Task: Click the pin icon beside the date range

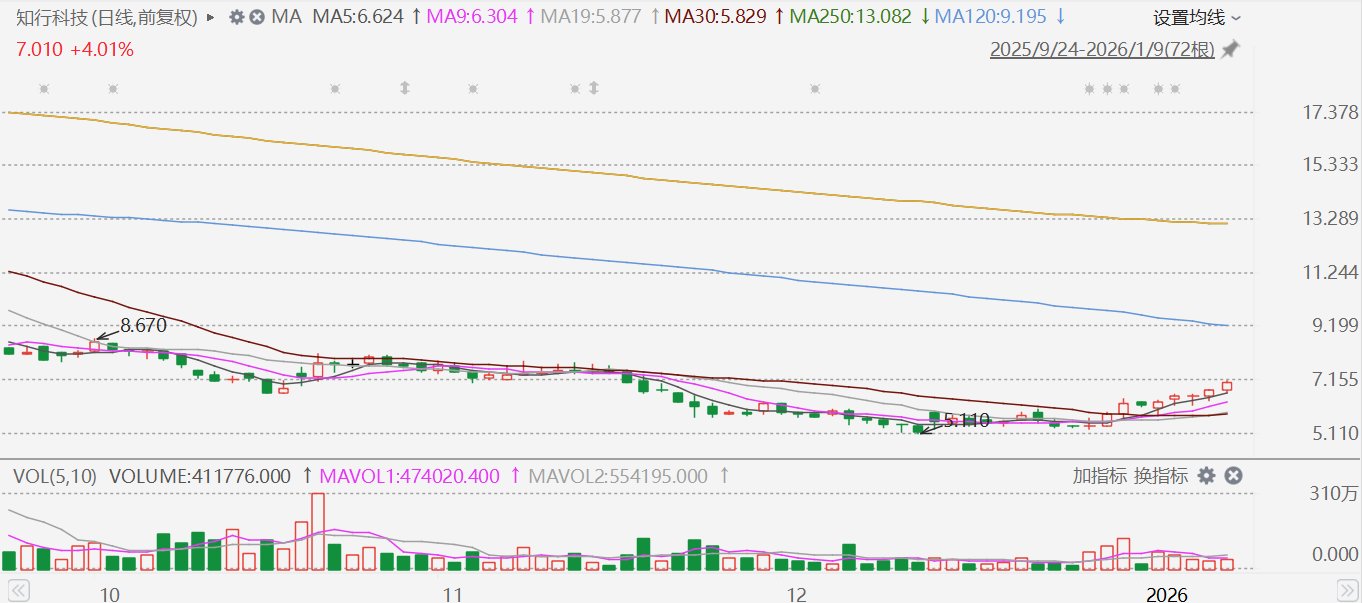Action: coord(1230,49)
